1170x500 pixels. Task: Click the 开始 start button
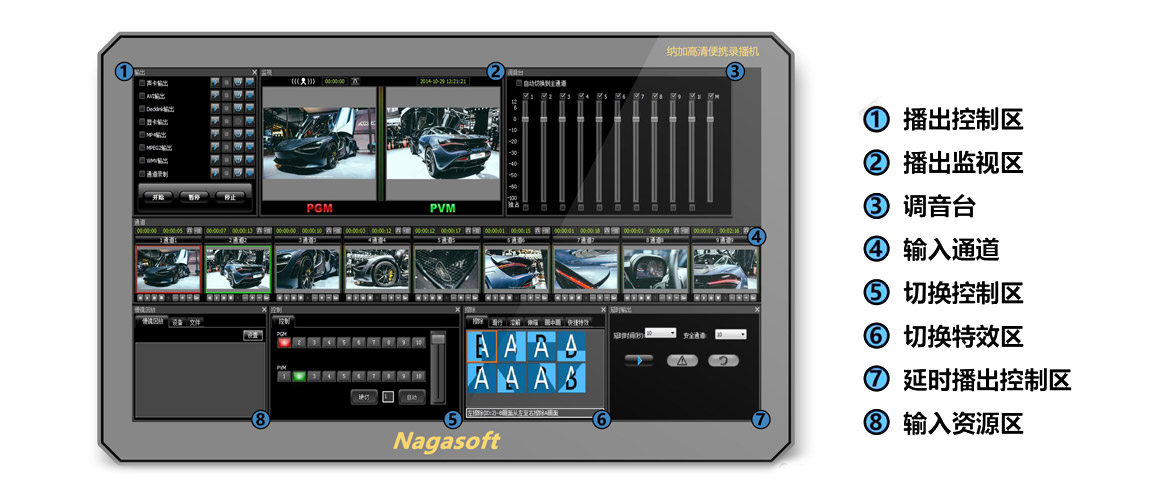tap(158, 197)
